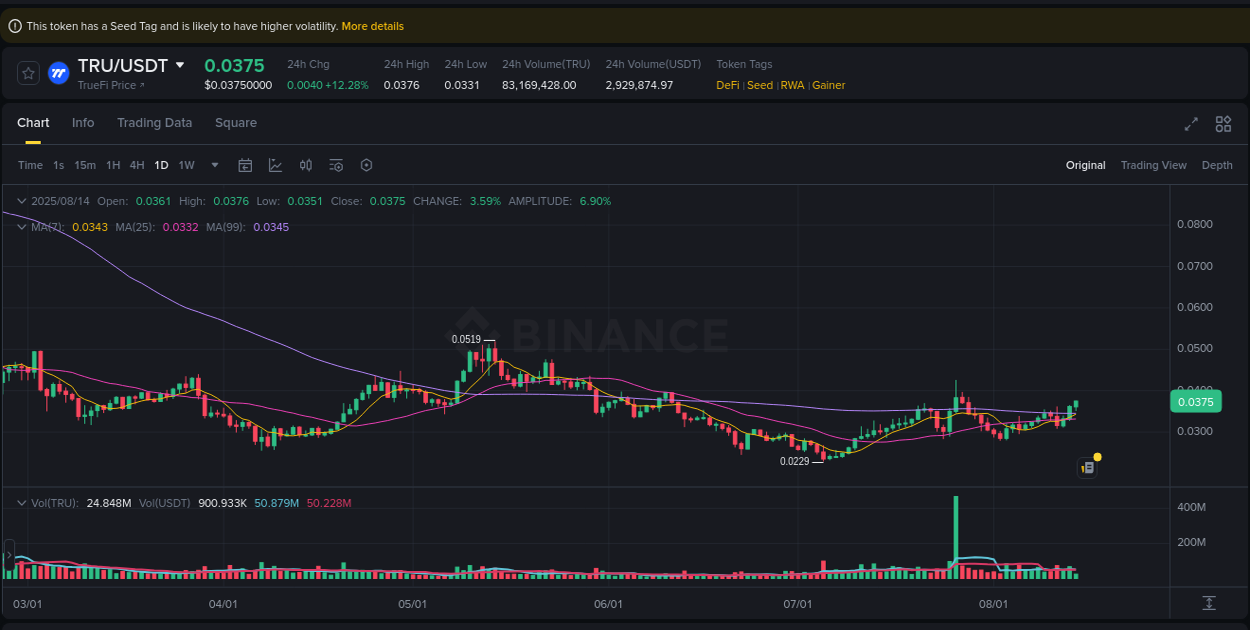Viewport: 1250px width, 630px height.
Task: Click the candlestick comparison icon in the toolbar
Action: point(306,165)
